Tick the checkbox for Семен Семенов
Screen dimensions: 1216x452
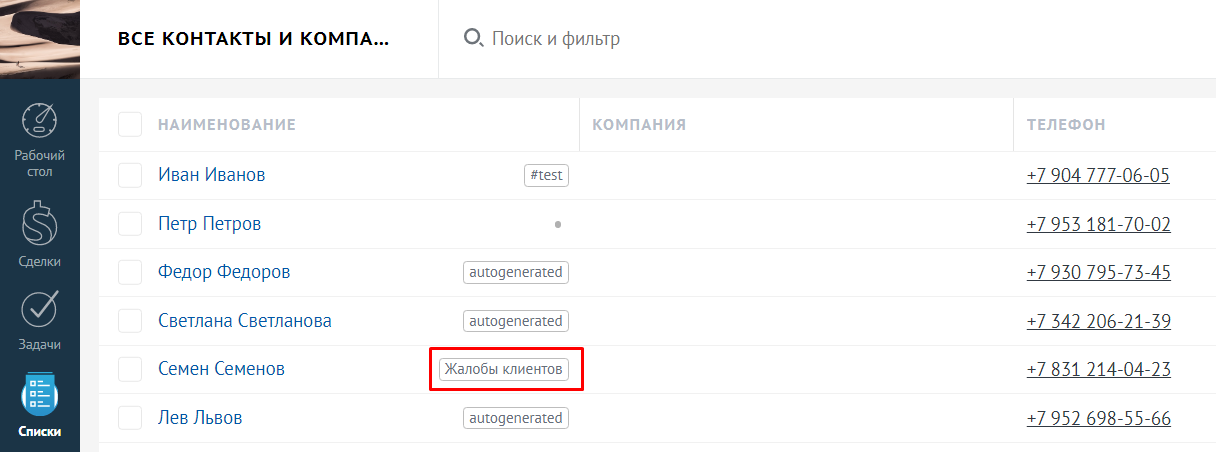click(130, 369)
